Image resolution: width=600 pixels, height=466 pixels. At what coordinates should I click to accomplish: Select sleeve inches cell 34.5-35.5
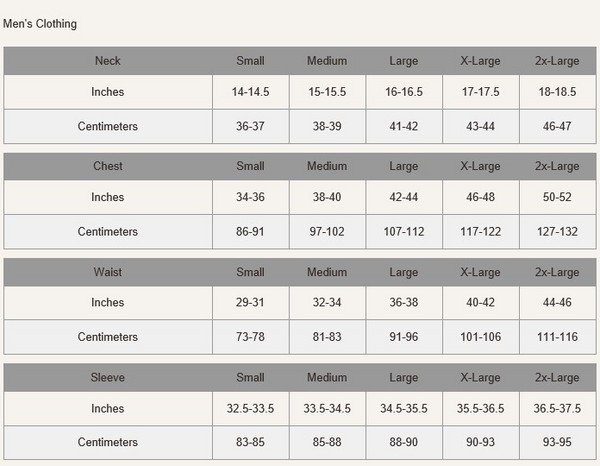click(404, 408)
